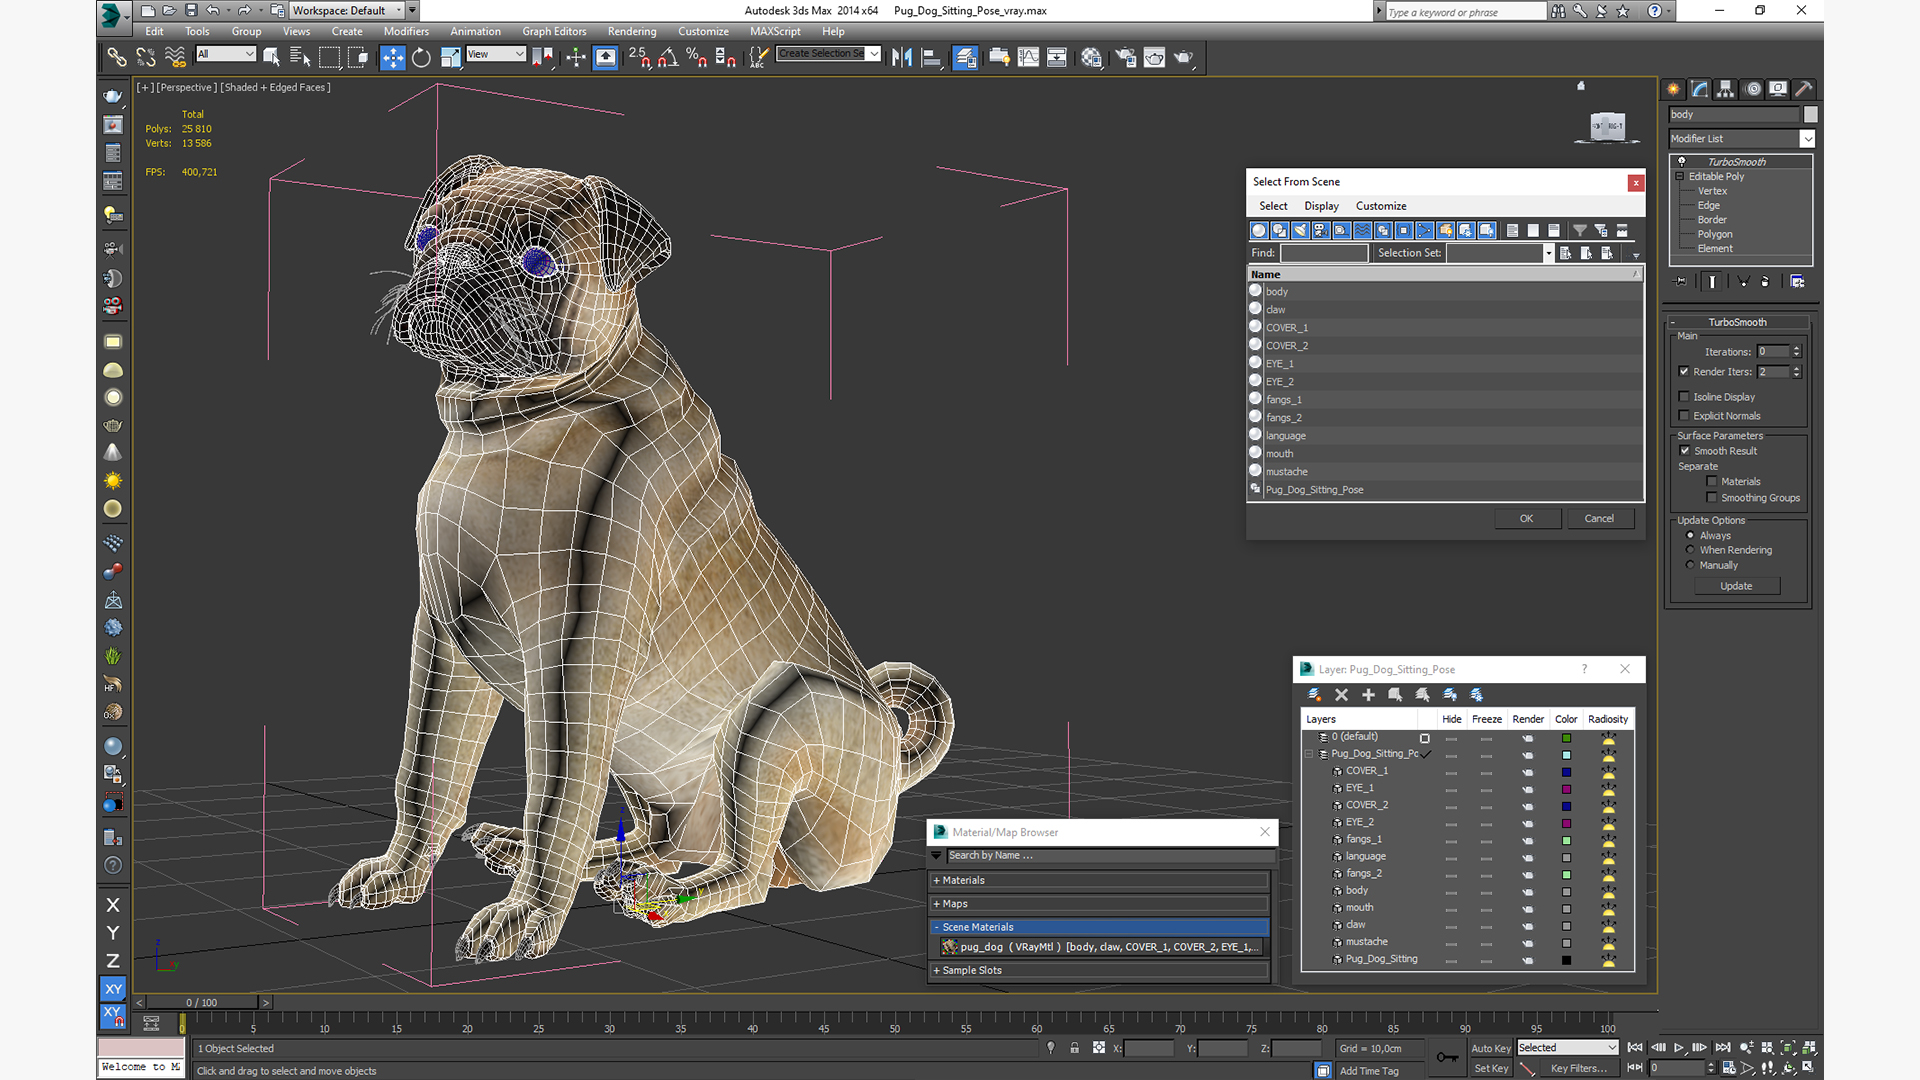The image size is (1920, 1080).
Task: Open the Modifiers menu
Action: tap(406, 32)
